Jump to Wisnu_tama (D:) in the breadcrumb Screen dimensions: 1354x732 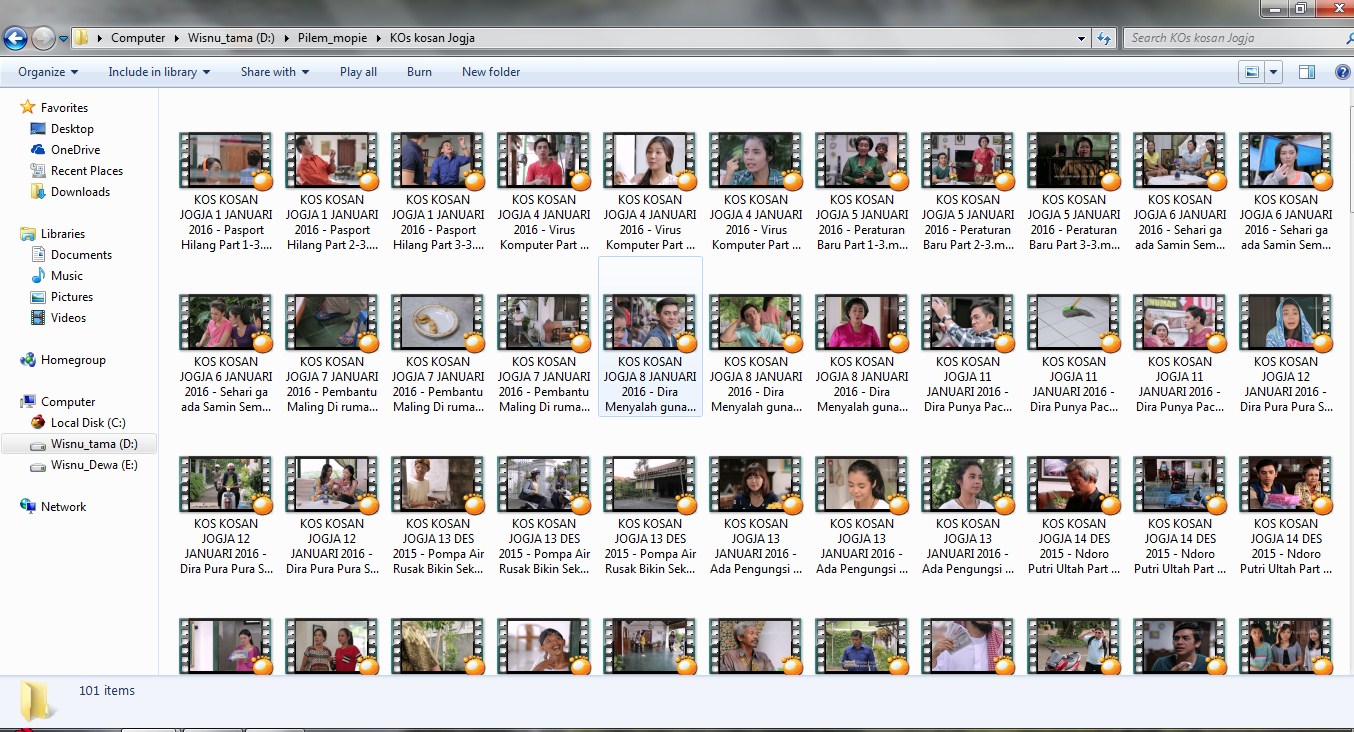[231, 38]
